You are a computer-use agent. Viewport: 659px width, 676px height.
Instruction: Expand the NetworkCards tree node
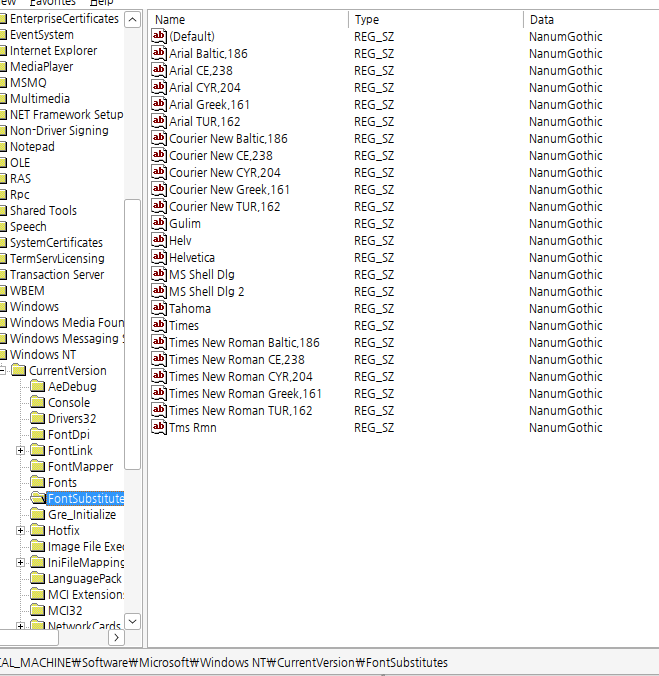click(x=20, y=626)
